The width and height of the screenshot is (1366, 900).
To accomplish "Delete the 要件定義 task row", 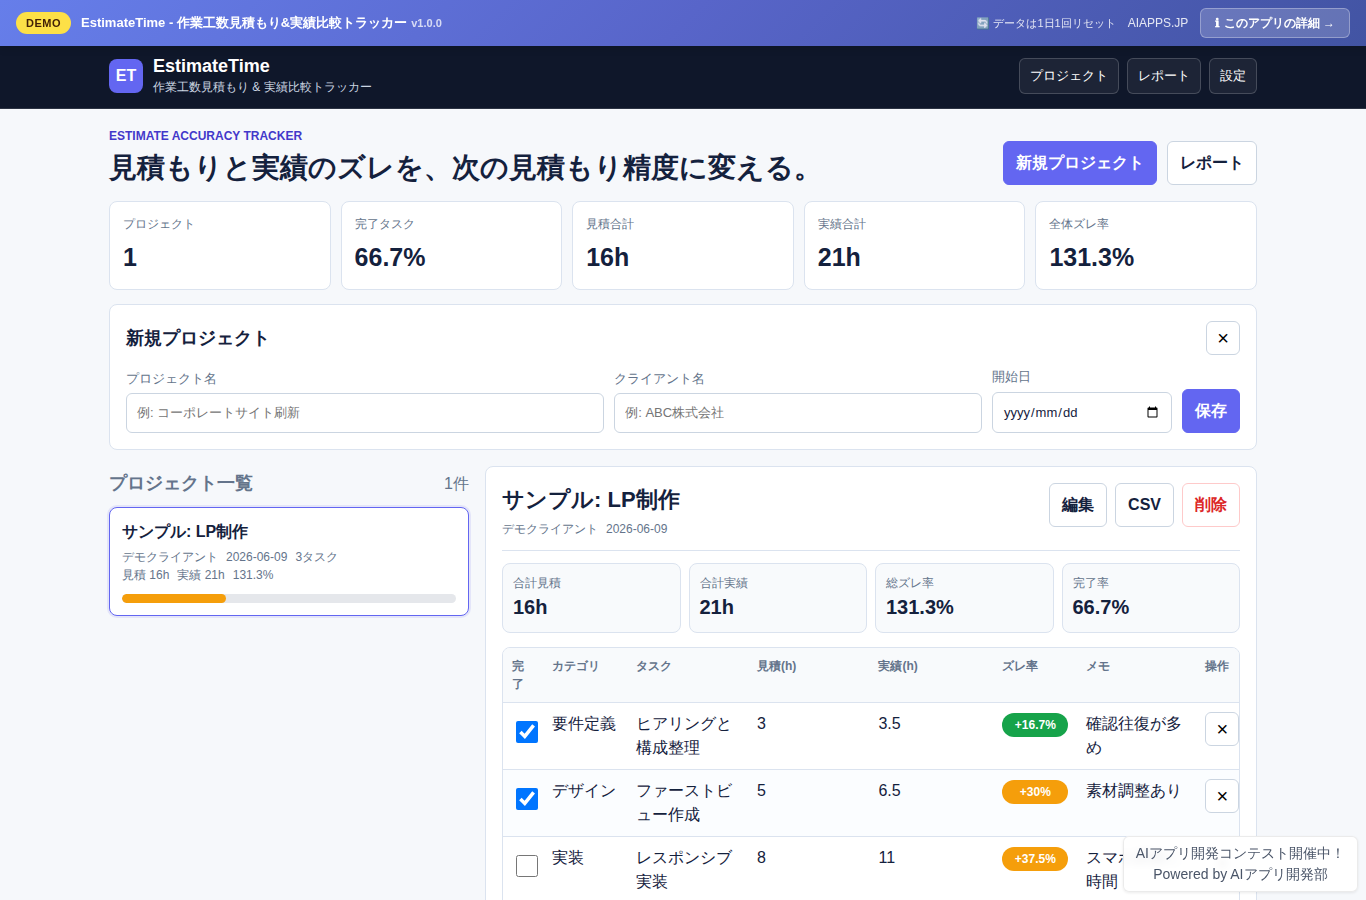I will [x=1222, y=729].
